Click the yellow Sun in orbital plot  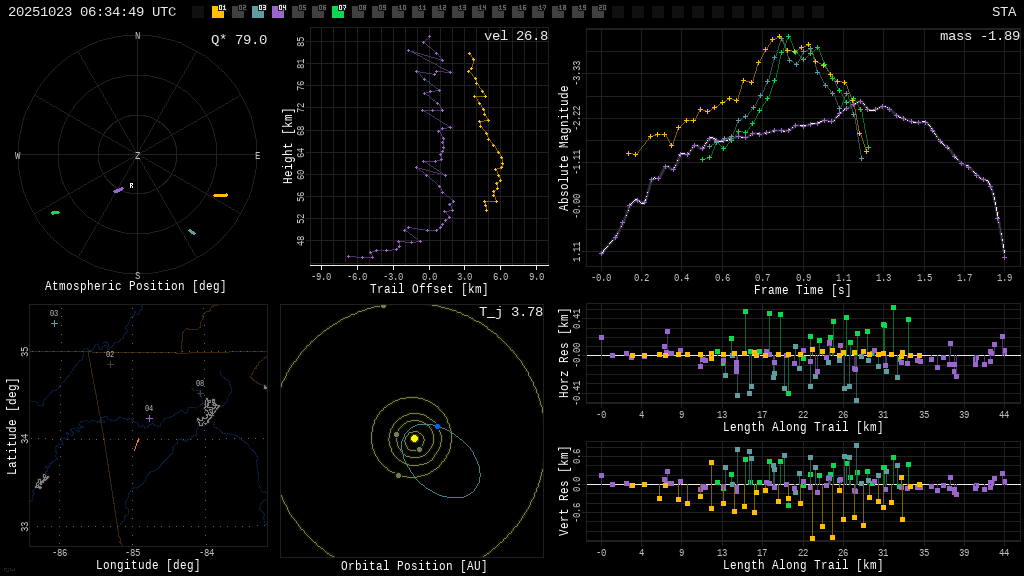click(x=414, y=438)
